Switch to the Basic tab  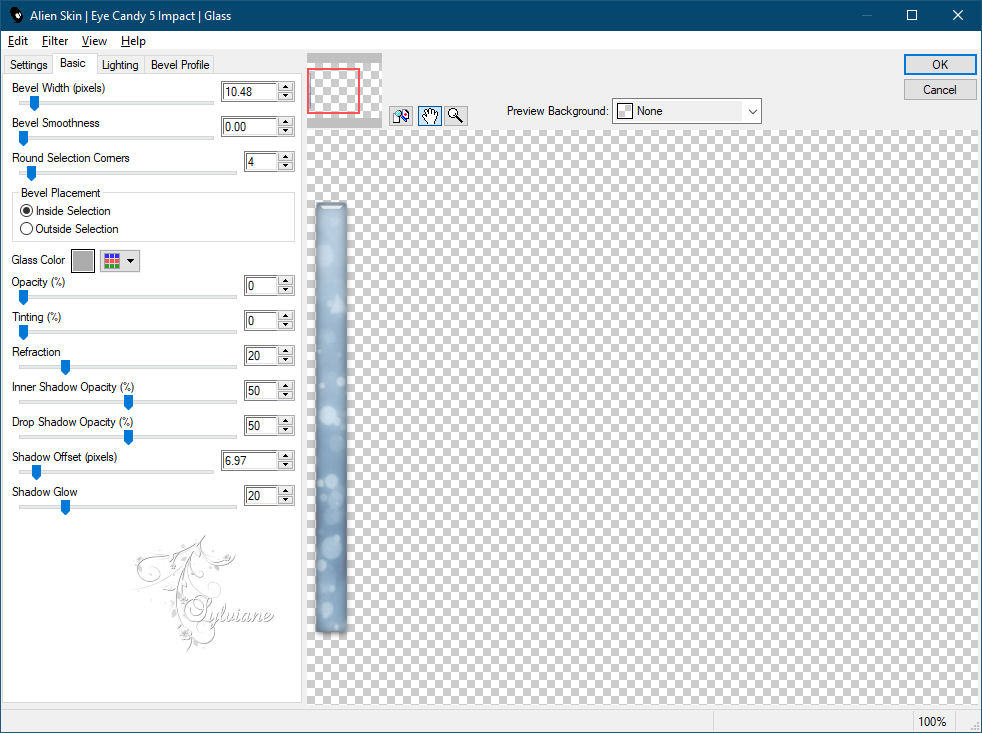[x=73, y=63]
